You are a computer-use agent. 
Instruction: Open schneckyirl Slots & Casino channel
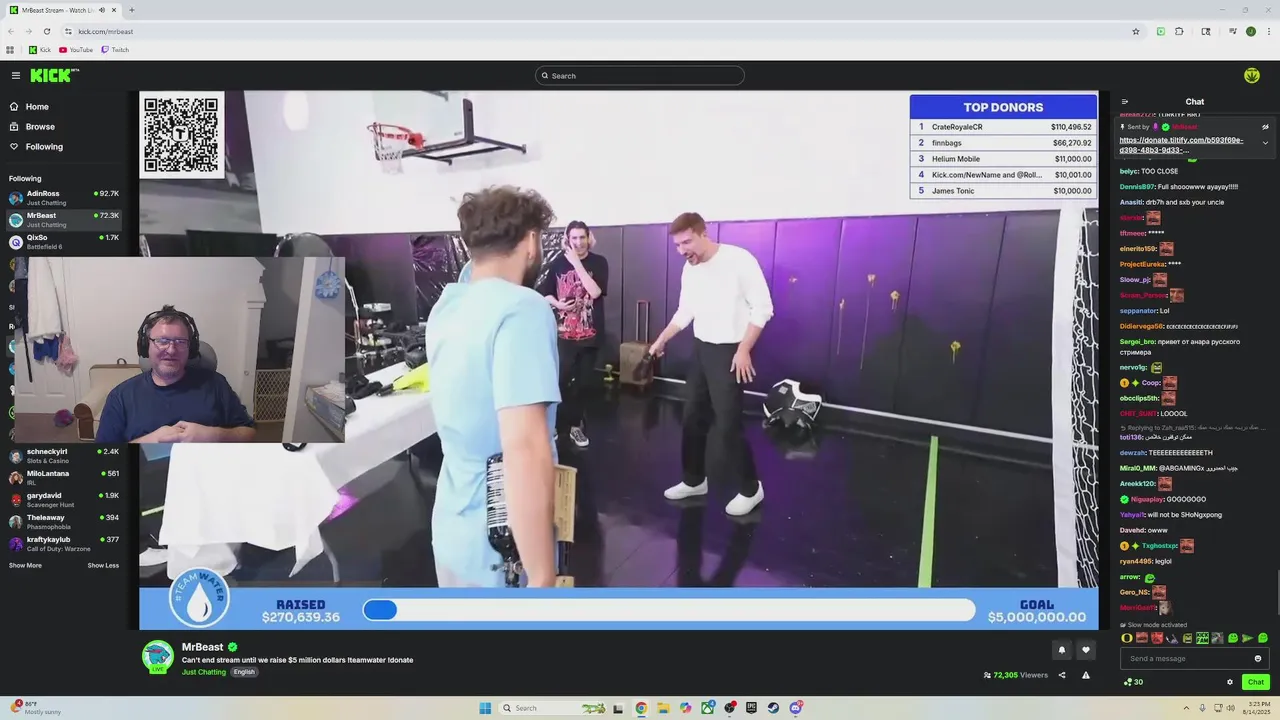coord(64,456)
